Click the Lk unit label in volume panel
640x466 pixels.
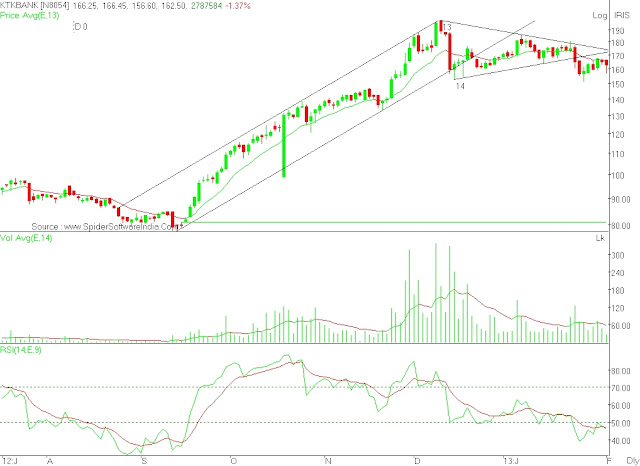click(600, 238)
